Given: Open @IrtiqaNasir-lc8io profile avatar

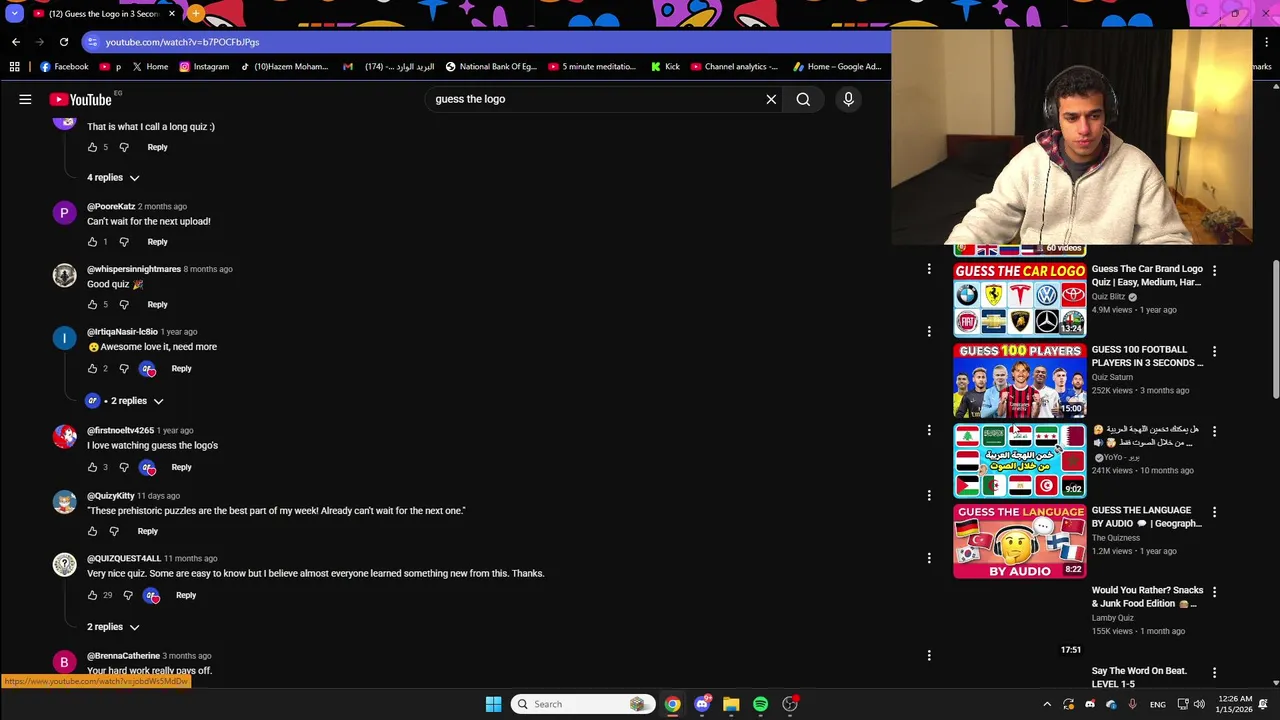Looking at the screenshot, I should click(x=64, y=338).
